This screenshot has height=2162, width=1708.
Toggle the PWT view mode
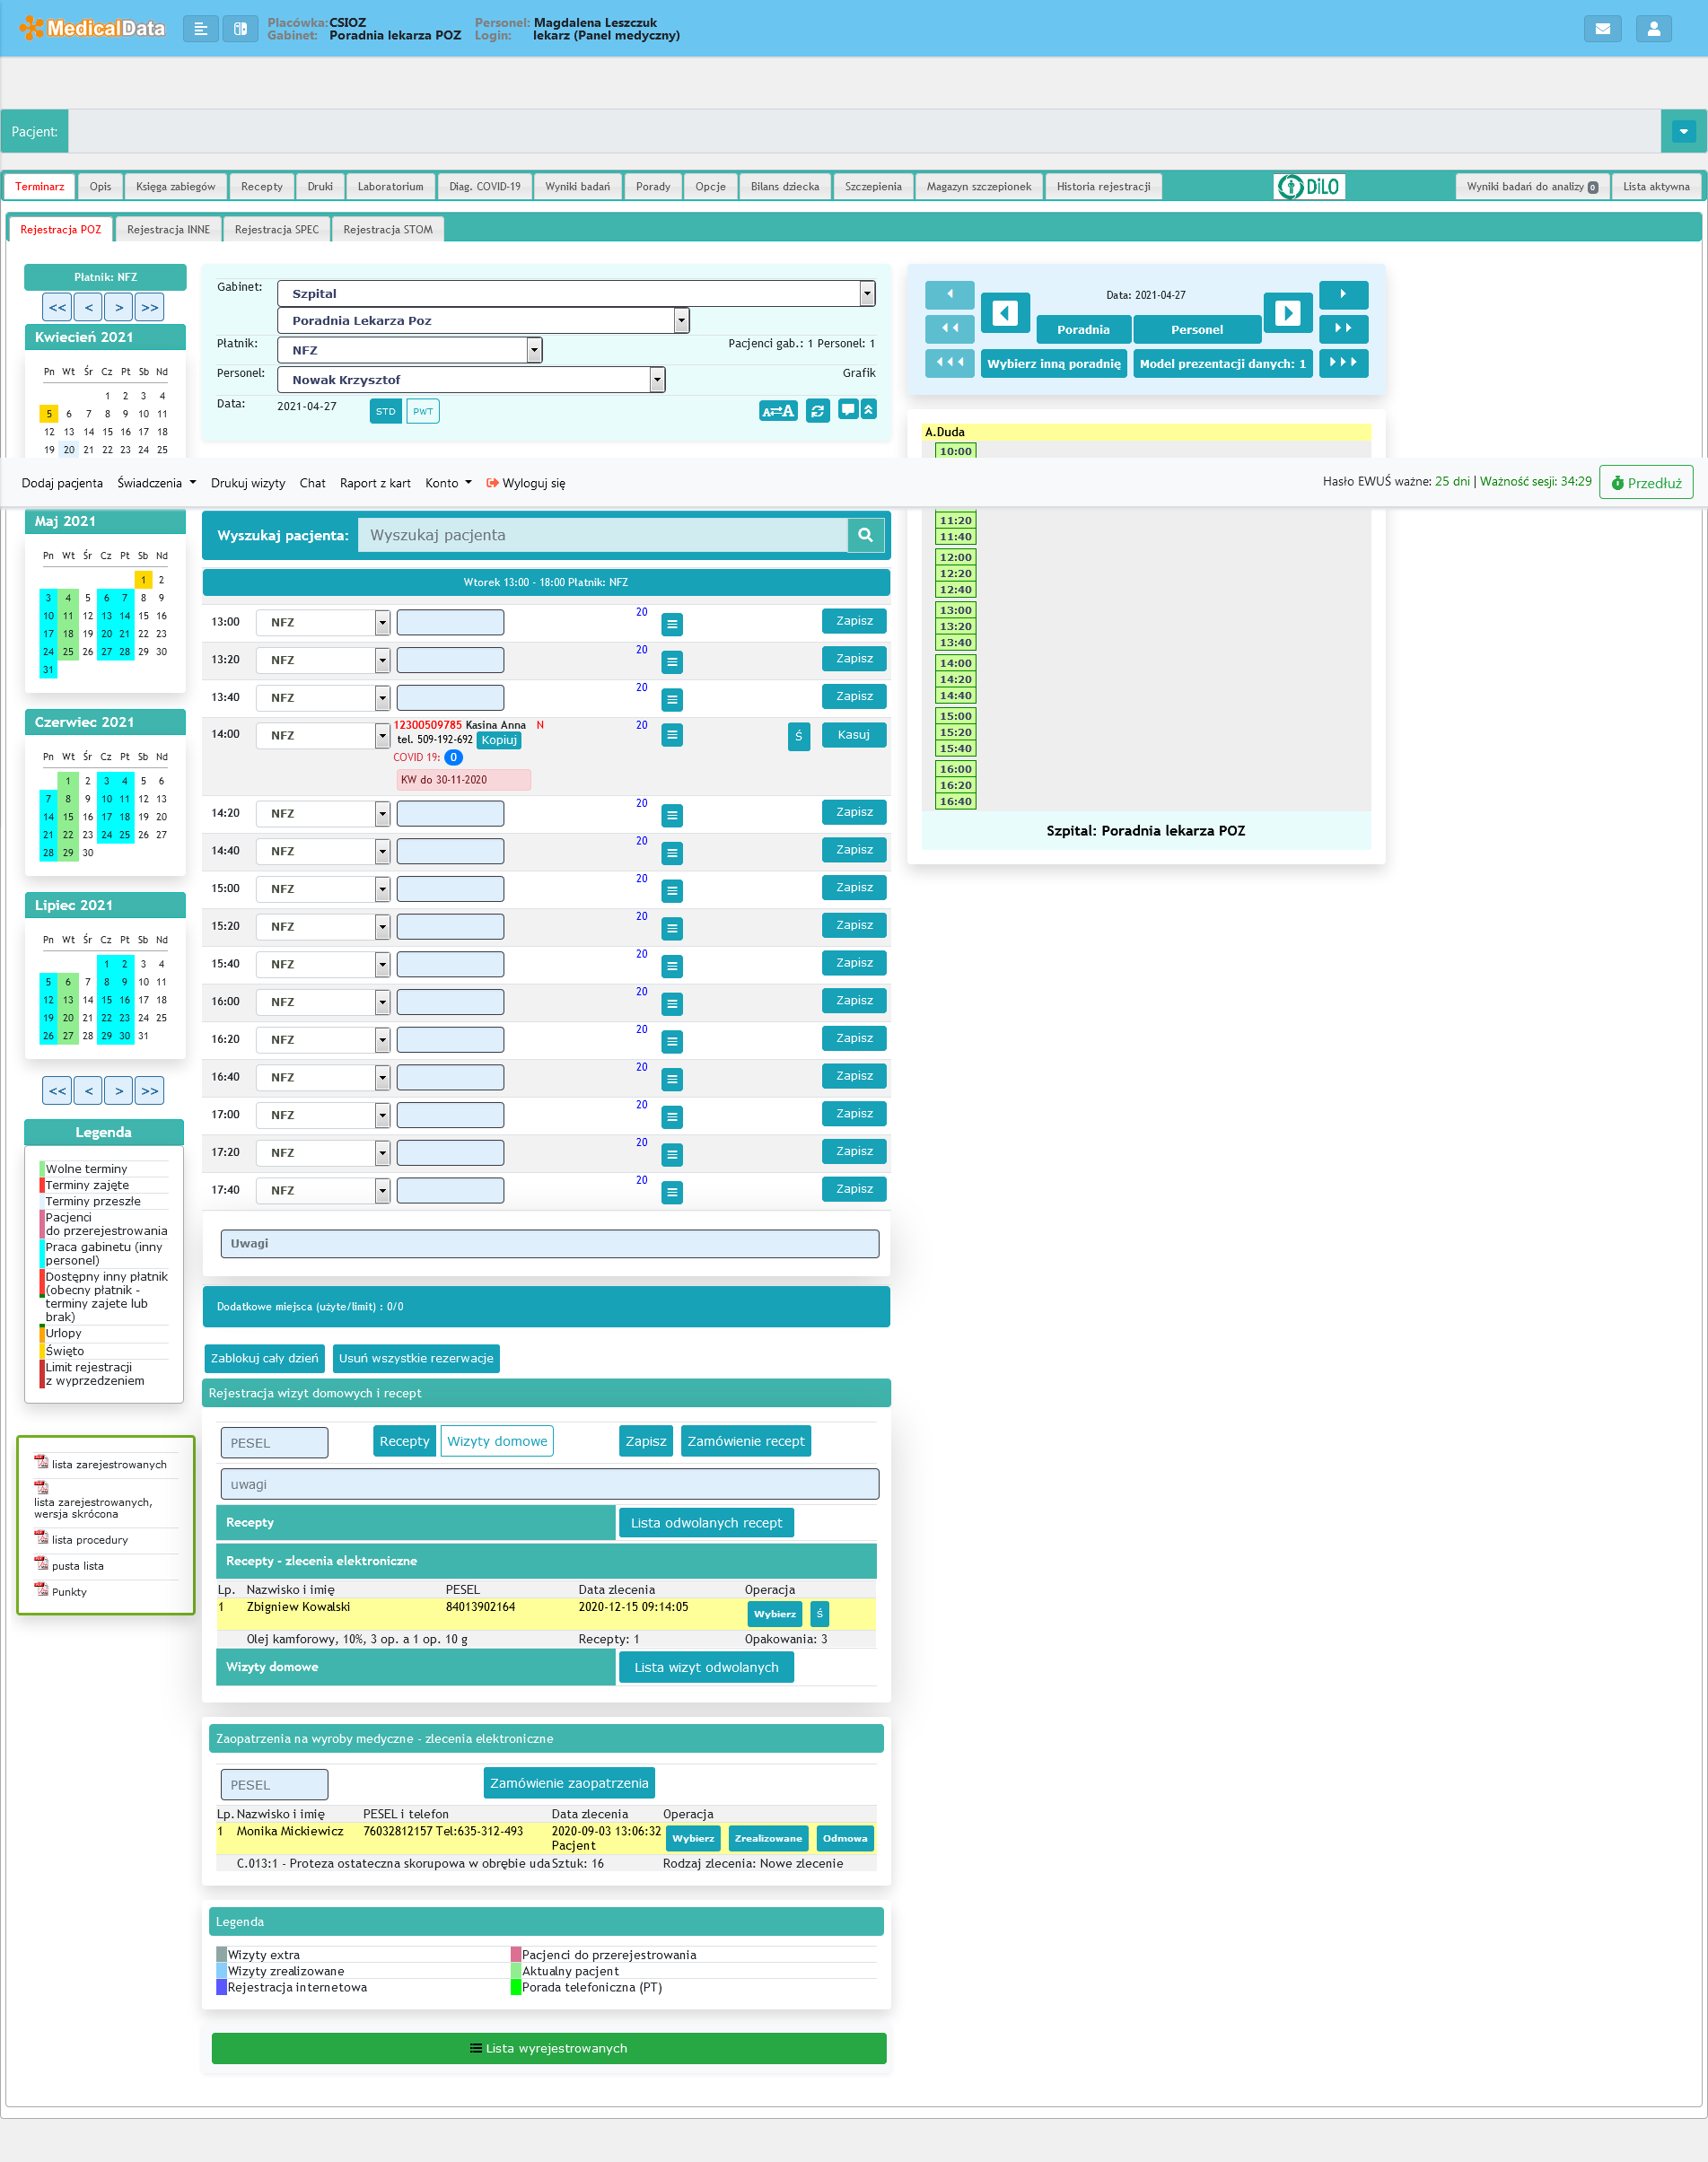[423, 411]
